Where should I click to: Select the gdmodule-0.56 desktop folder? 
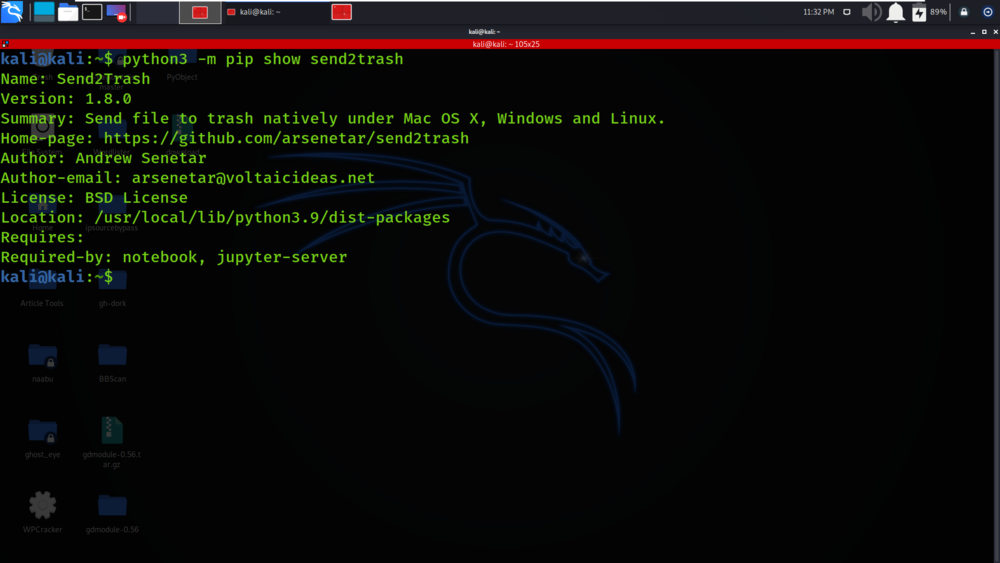pos(112,513)
